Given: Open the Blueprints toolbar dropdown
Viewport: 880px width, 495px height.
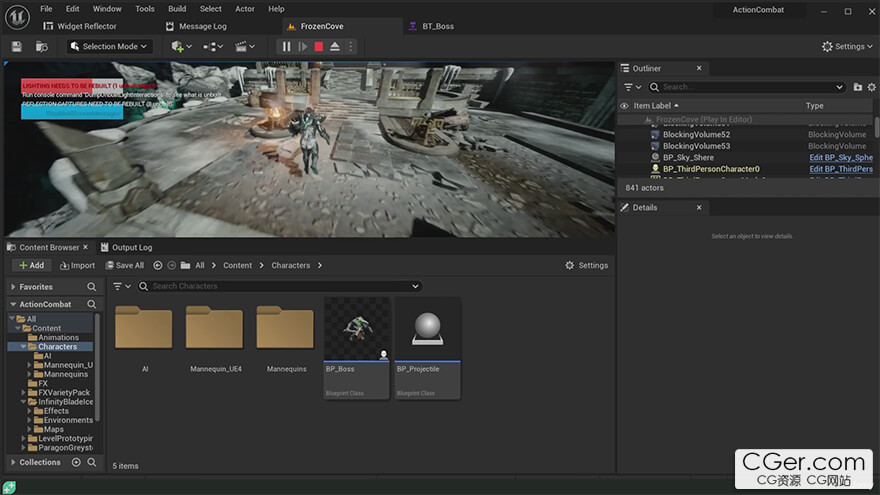Looking at the screenshot, I should point(213,47).
